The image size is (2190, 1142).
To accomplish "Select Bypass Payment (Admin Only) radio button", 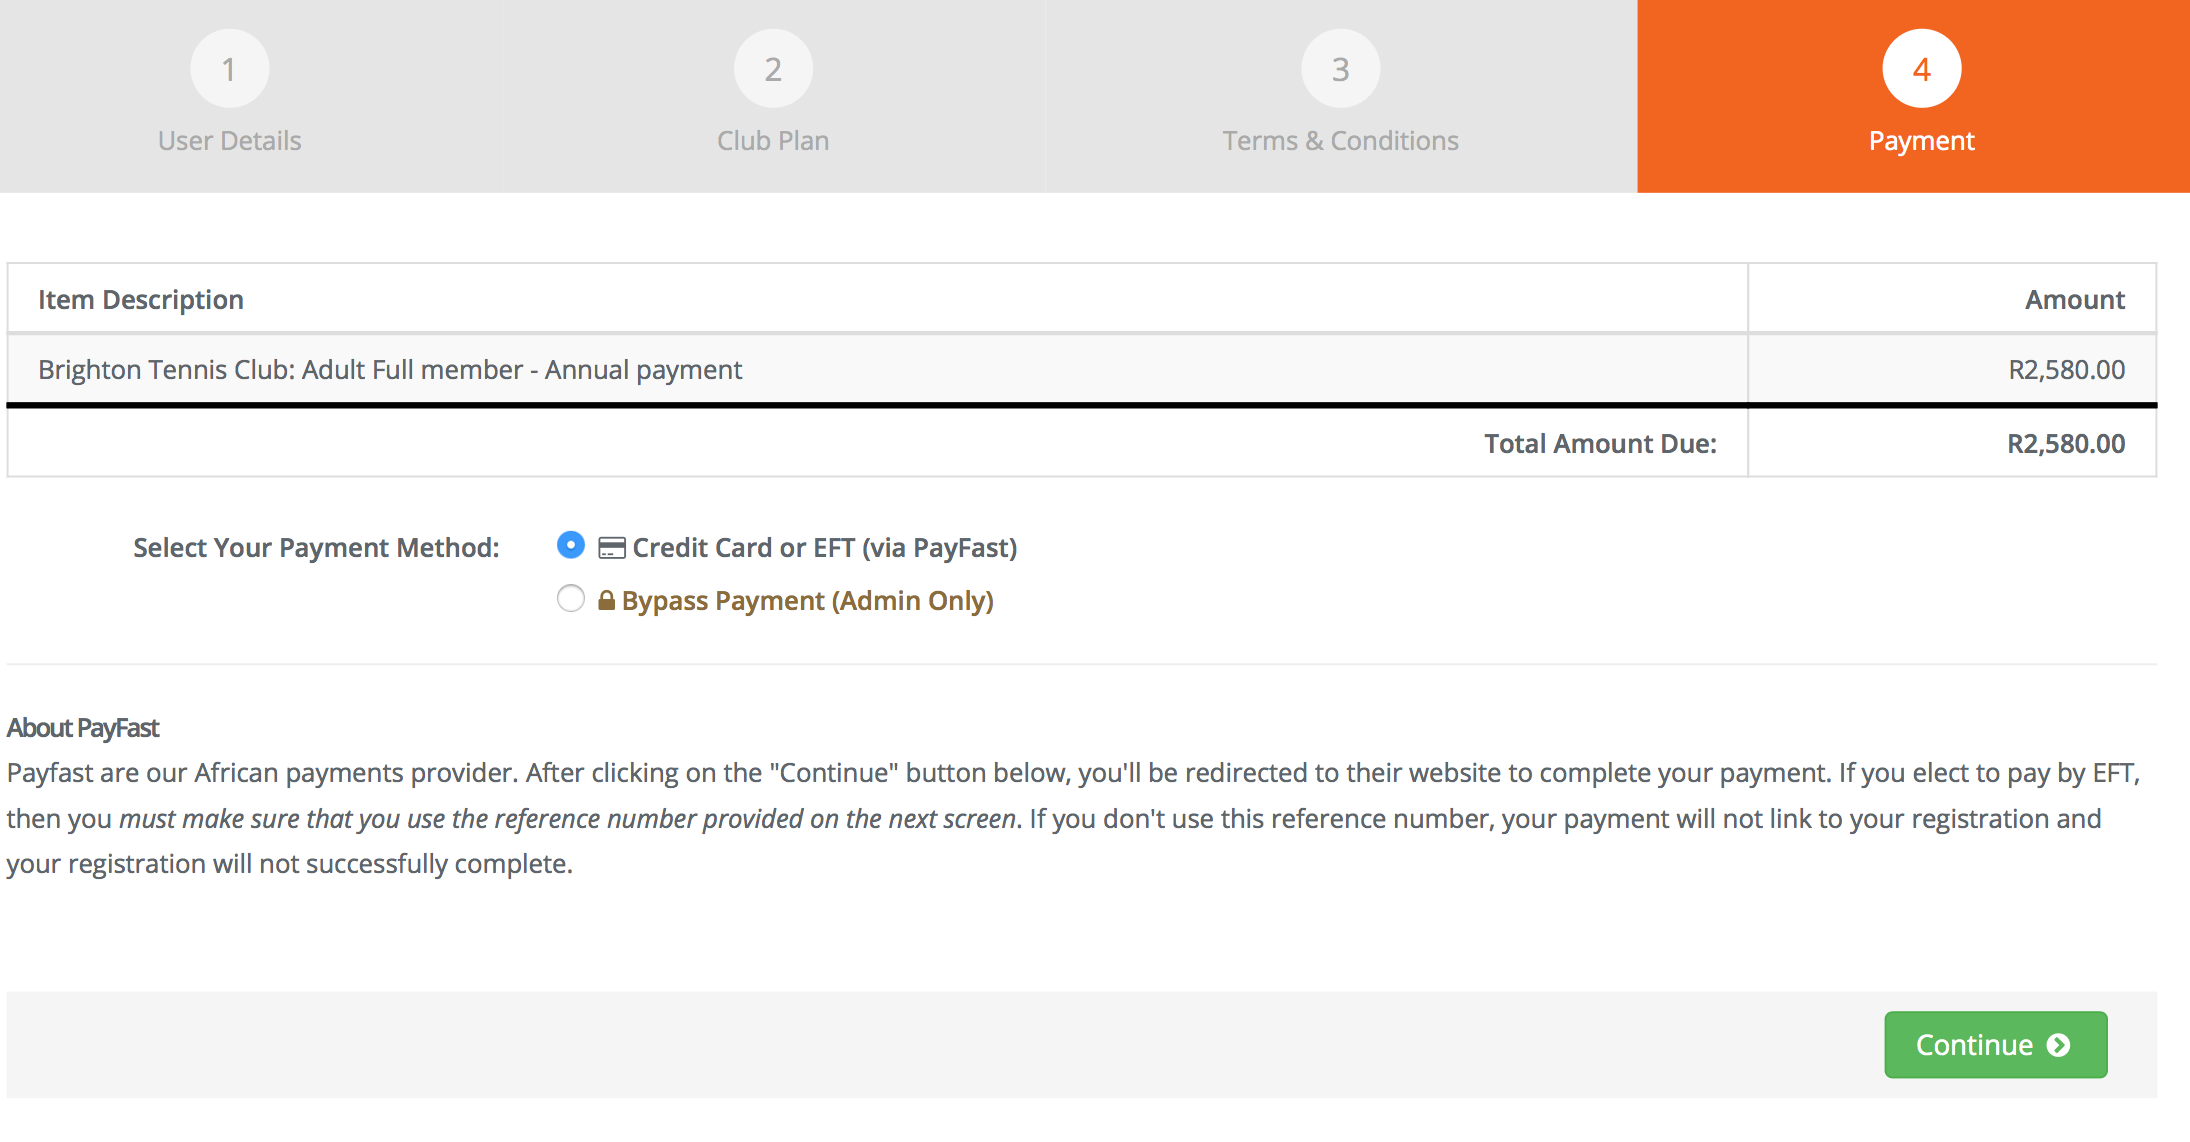I will pos(570,598).
